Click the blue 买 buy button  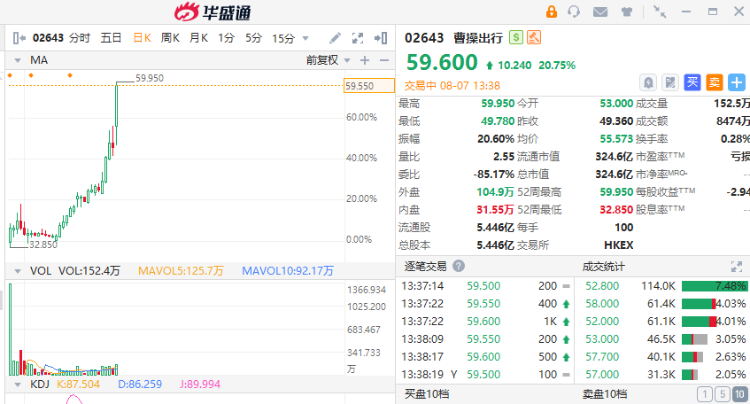tap(692, 83)
